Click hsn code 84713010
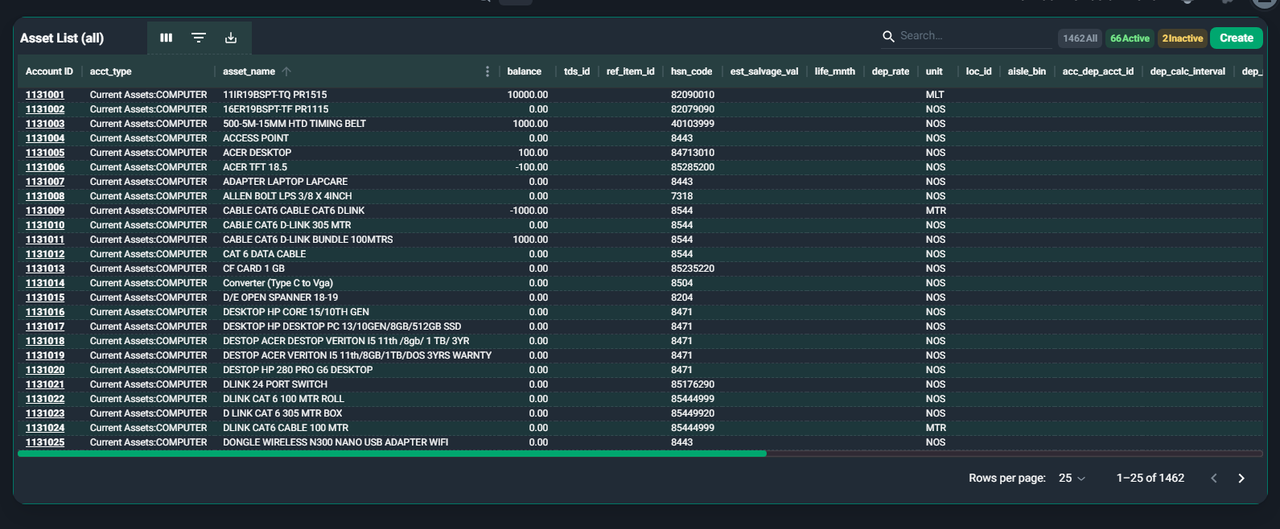The image size is (1280, 529). tap(692, 152)
